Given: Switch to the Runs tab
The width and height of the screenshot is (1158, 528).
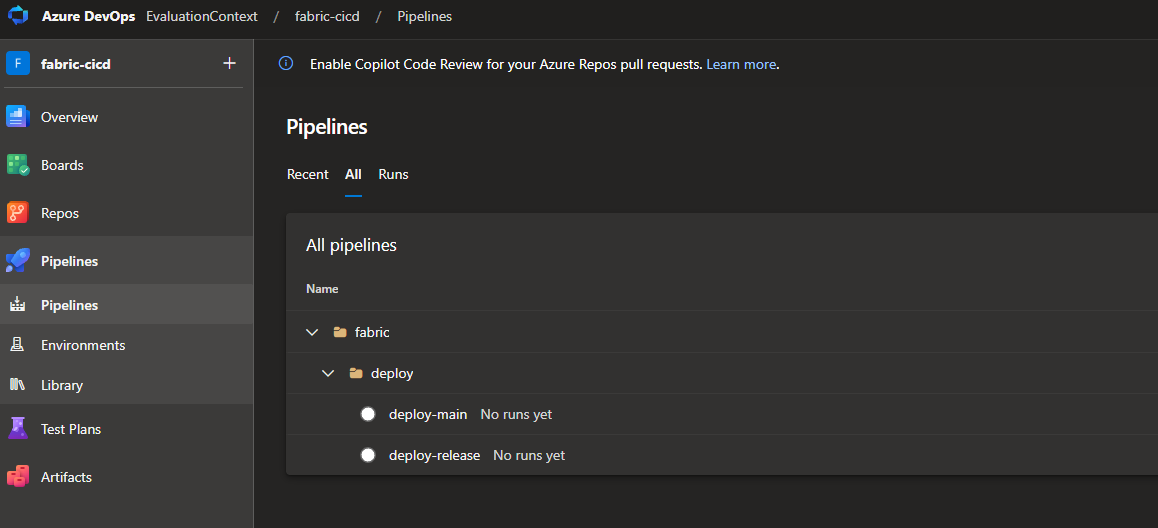Looking at the screenshot, I should (x=393, y=174).
